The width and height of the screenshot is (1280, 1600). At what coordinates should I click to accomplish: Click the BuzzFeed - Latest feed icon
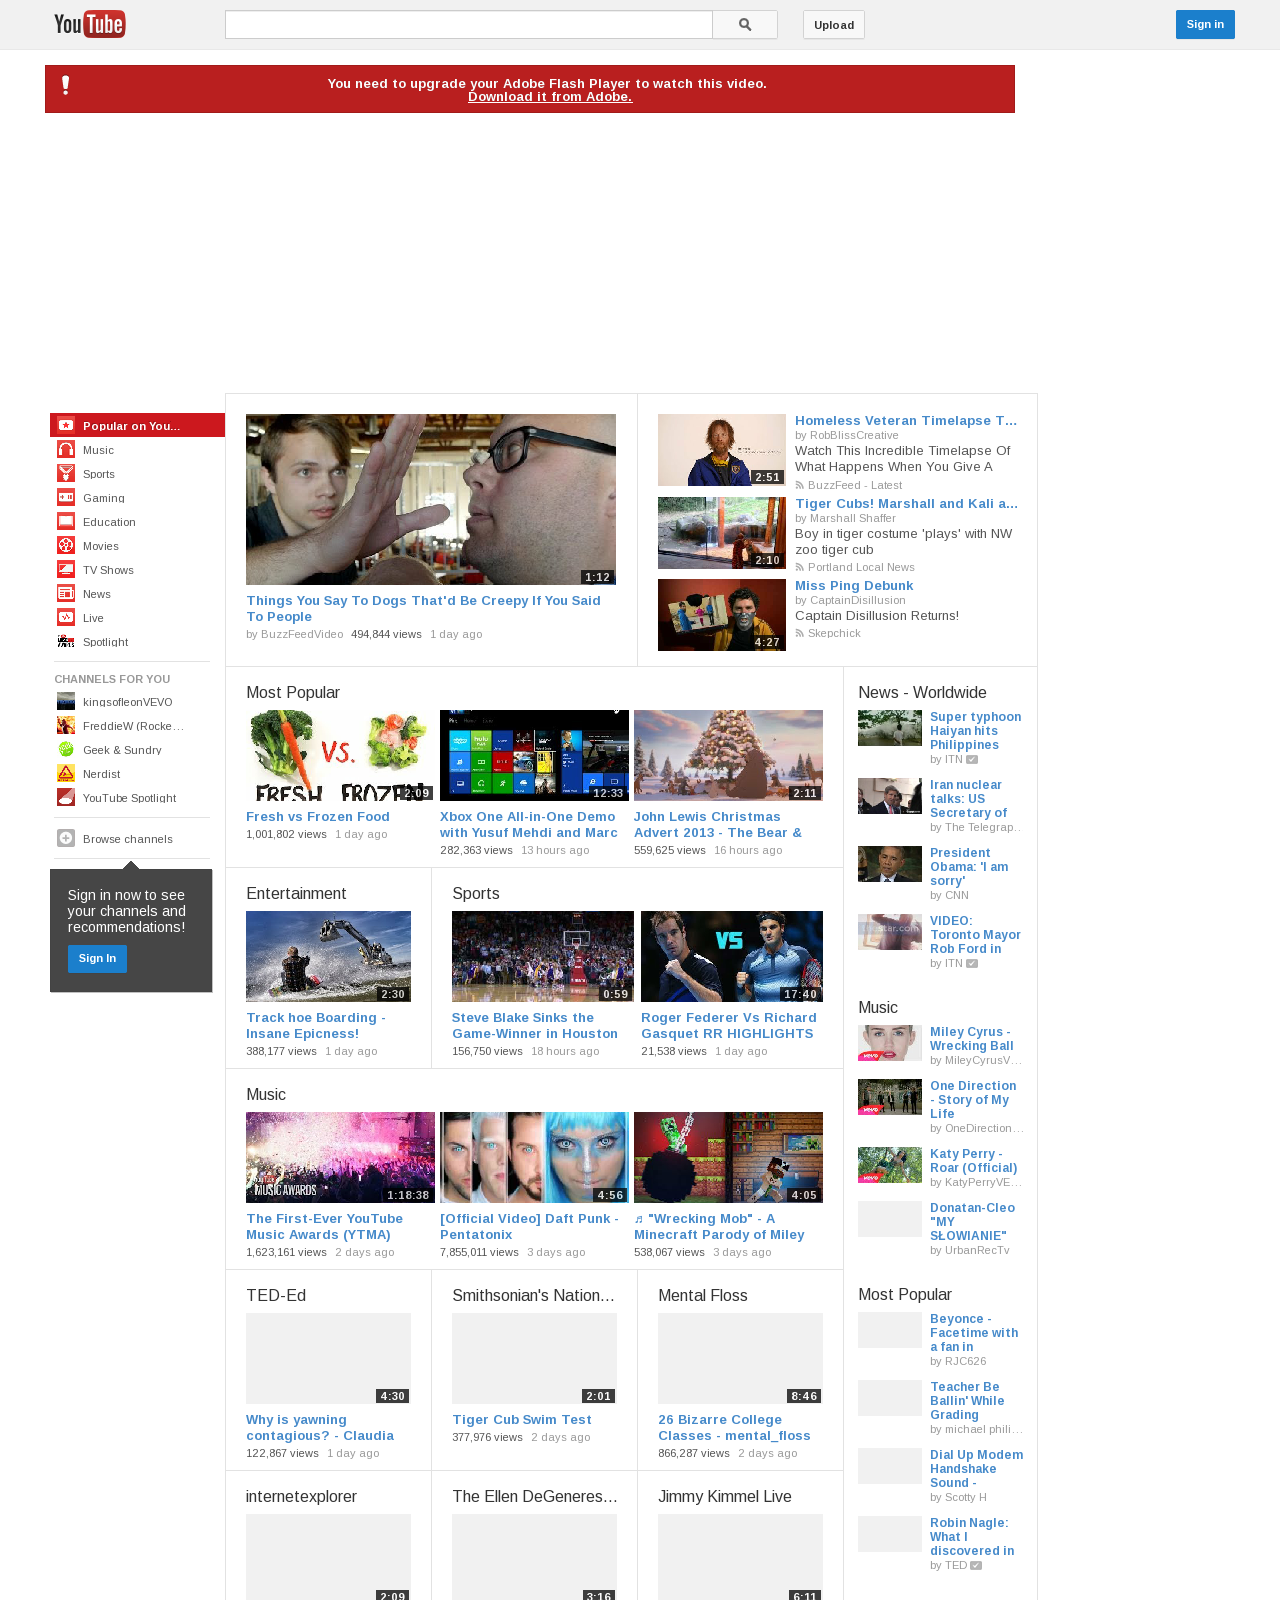[x=799, y=485]
